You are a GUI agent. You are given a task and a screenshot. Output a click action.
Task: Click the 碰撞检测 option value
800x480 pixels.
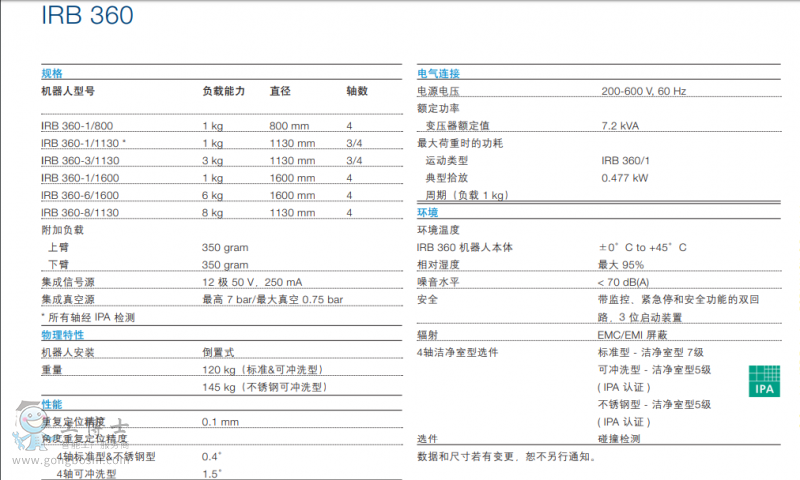[x=620, y=439]
